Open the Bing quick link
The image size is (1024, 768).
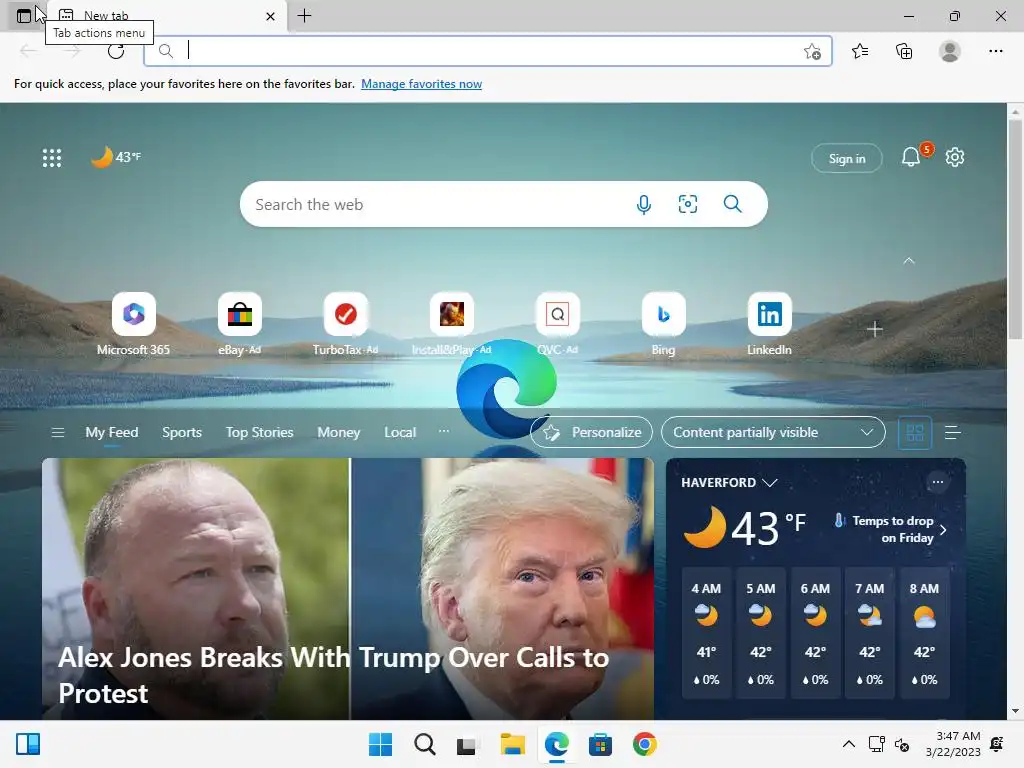pyautogui.click(x=664, y=324)
